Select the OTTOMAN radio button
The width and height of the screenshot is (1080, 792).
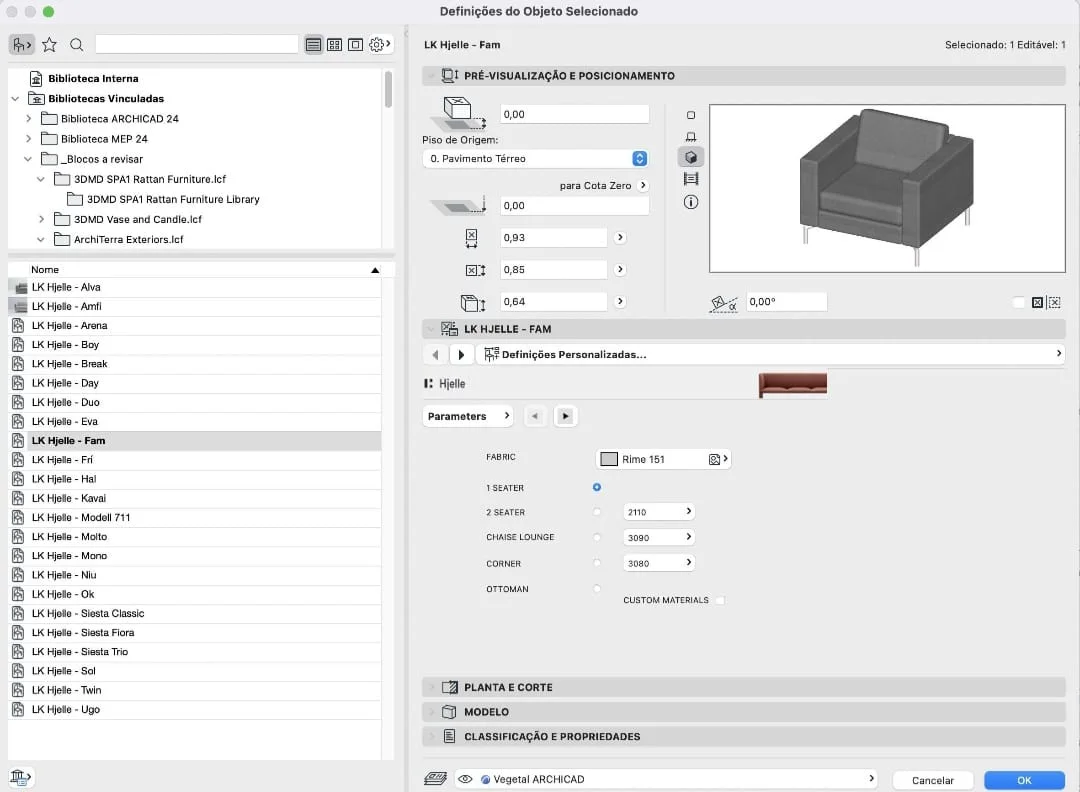597,589
